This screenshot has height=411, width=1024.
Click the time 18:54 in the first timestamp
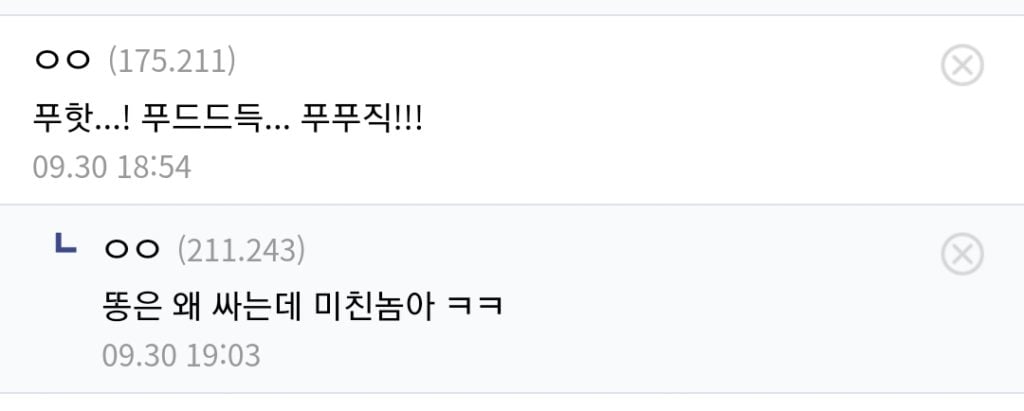coord(154,167)
